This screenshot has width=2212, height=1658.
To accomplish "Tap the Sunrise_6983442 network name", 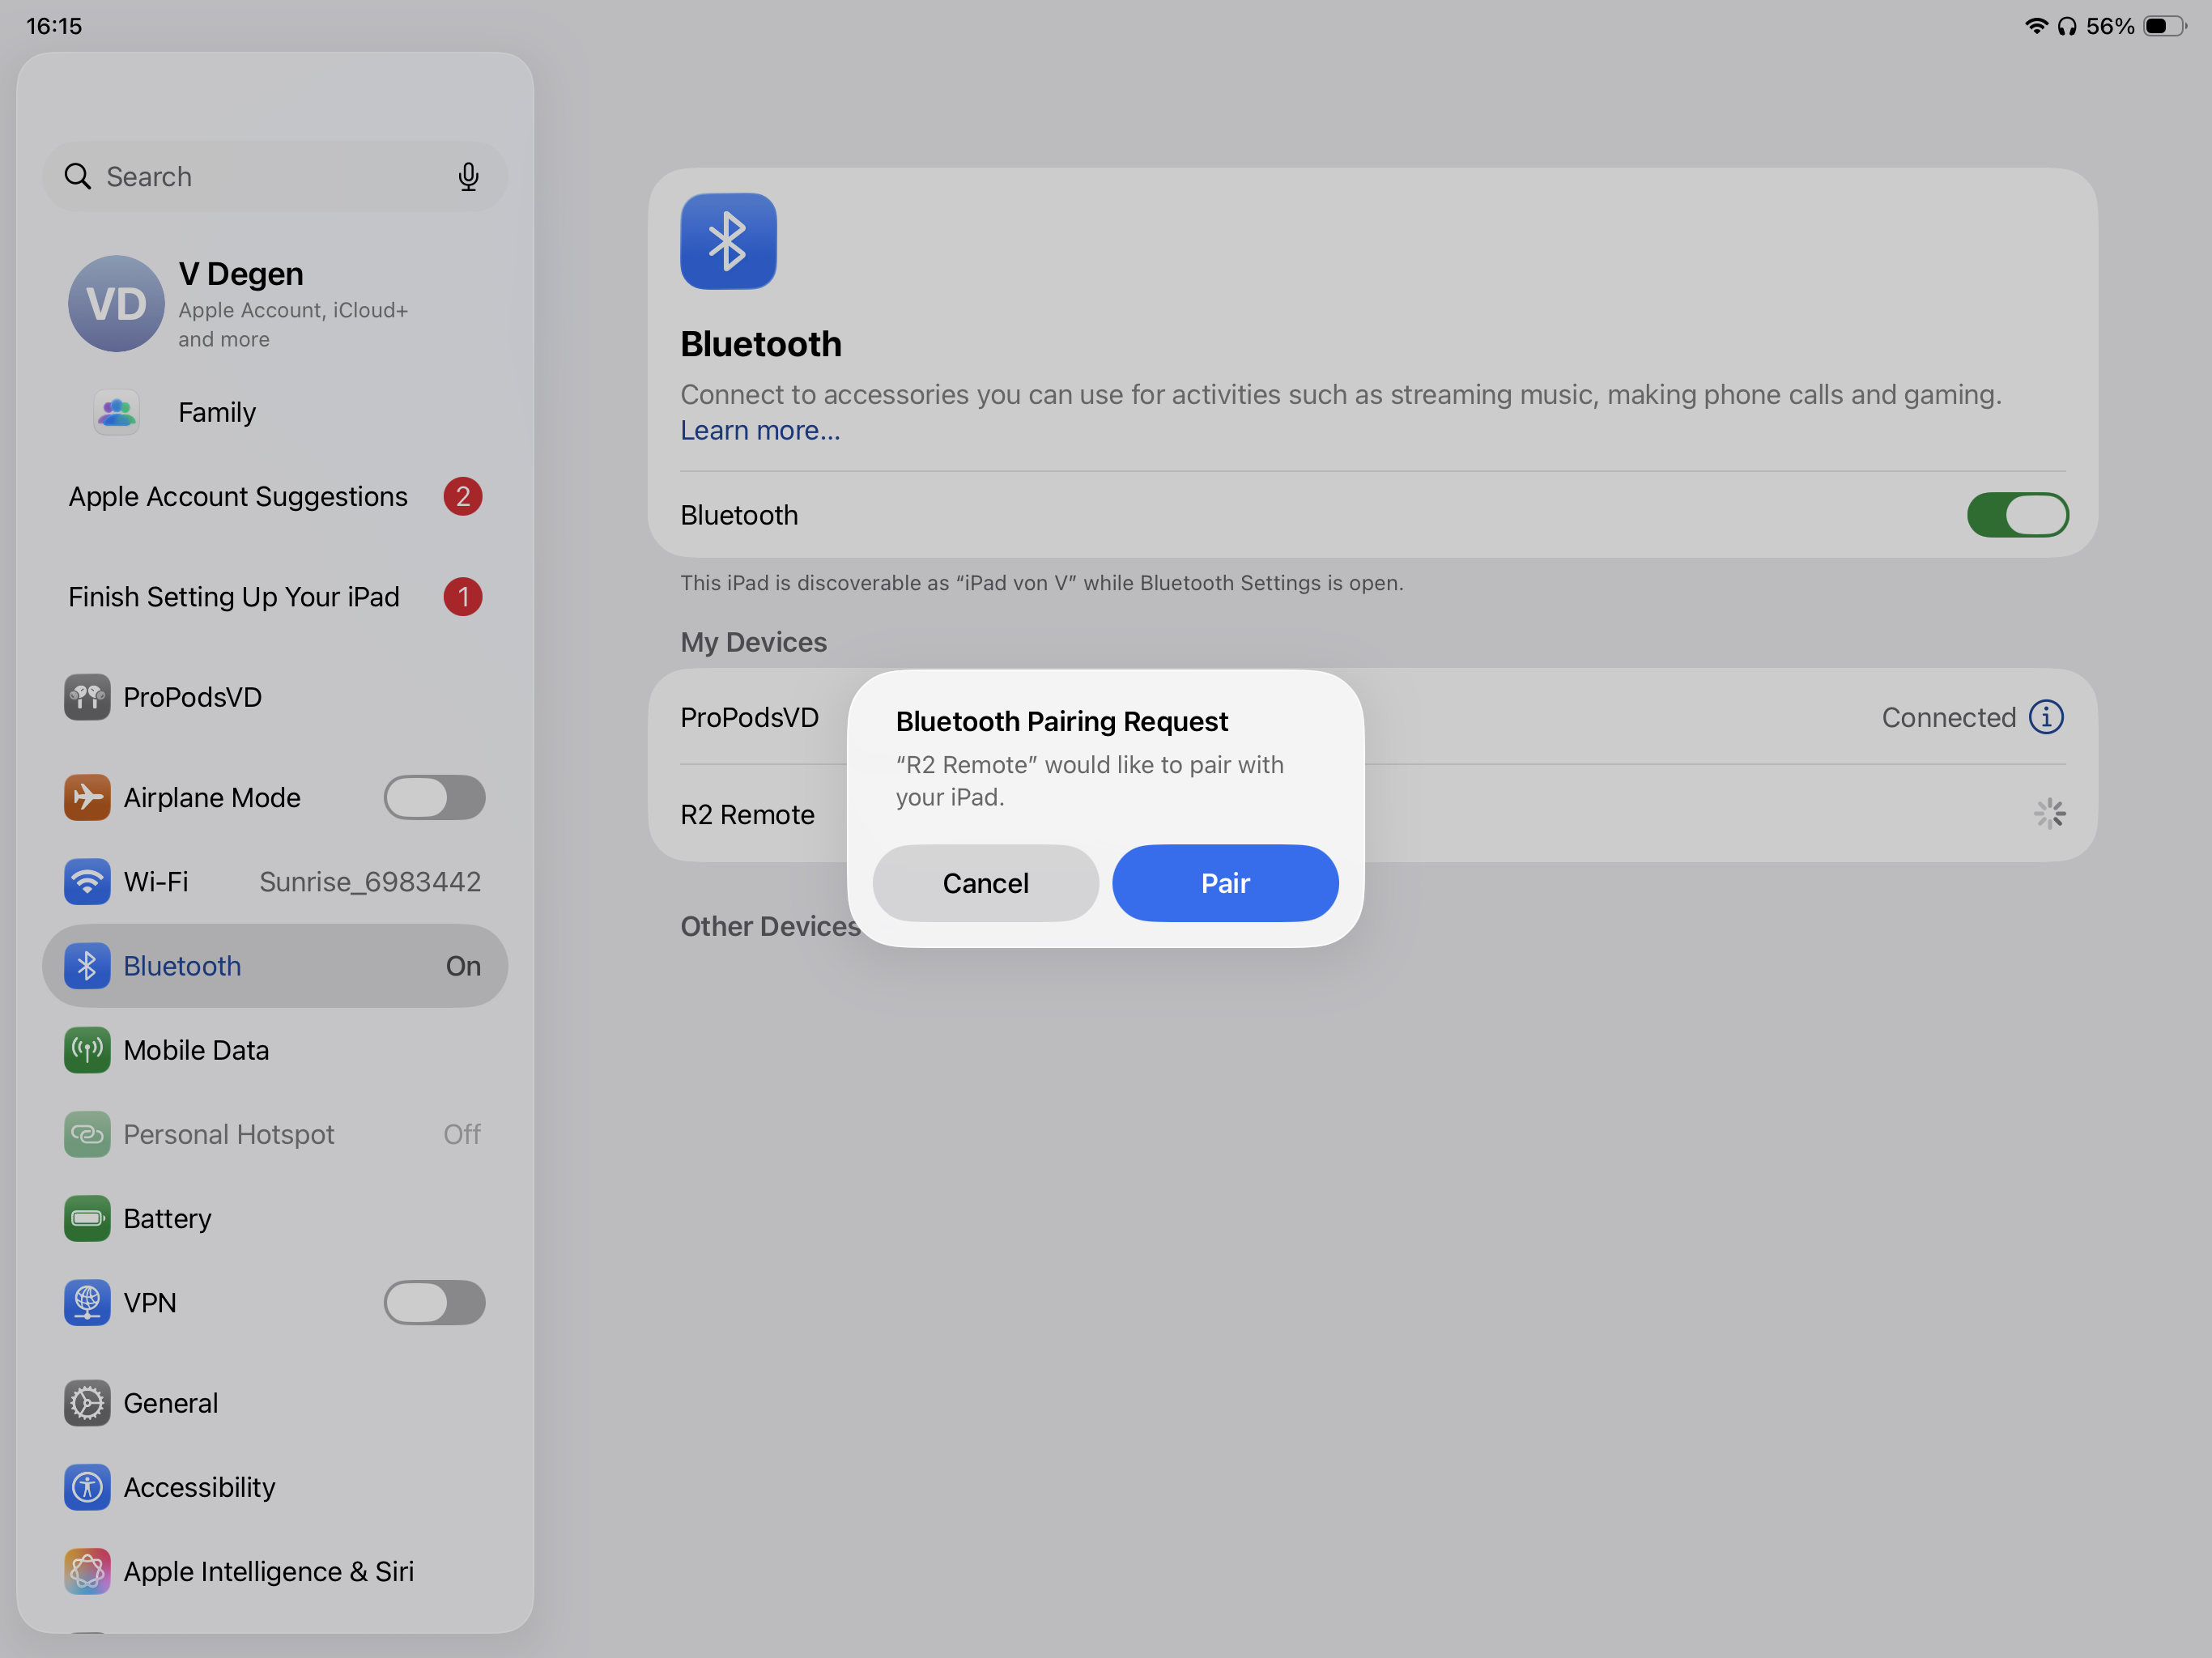I will [370, 882].
